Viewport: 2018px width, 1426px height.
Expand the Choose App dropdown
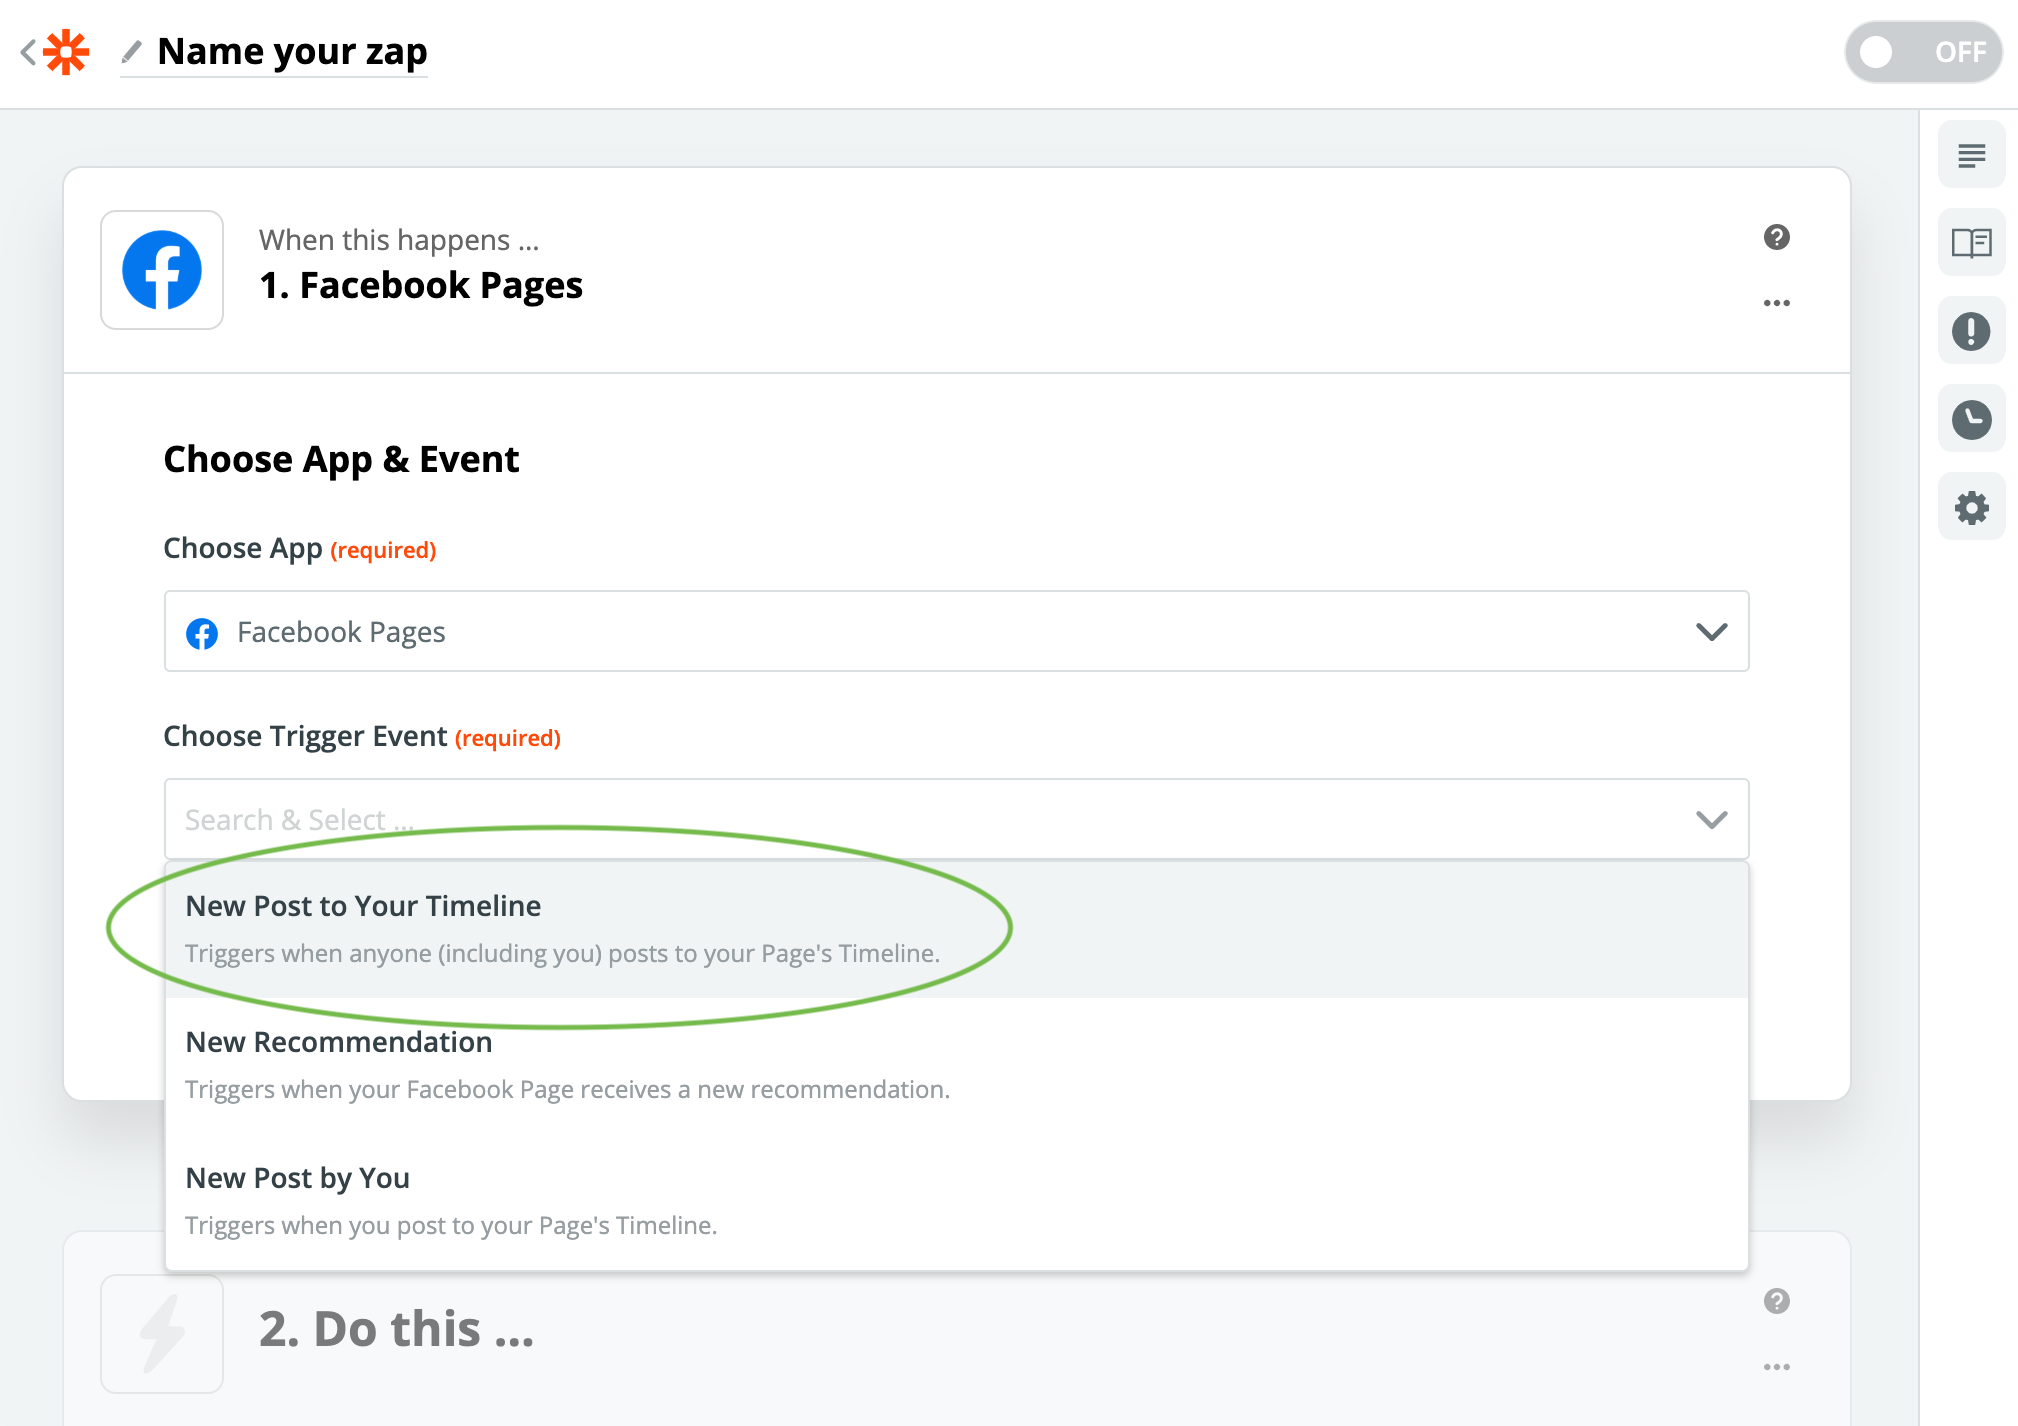[956, 631]
